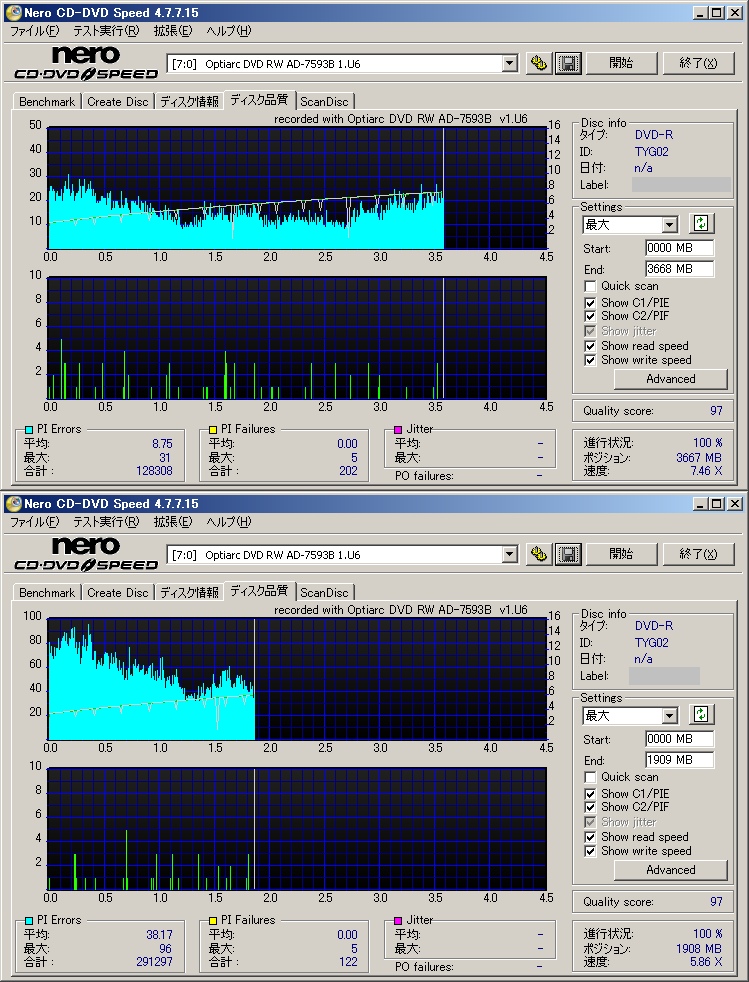This screenshot has width=749, height=982.
Task: Click the Nero app icon in top title bar
Action: [13, 13]
